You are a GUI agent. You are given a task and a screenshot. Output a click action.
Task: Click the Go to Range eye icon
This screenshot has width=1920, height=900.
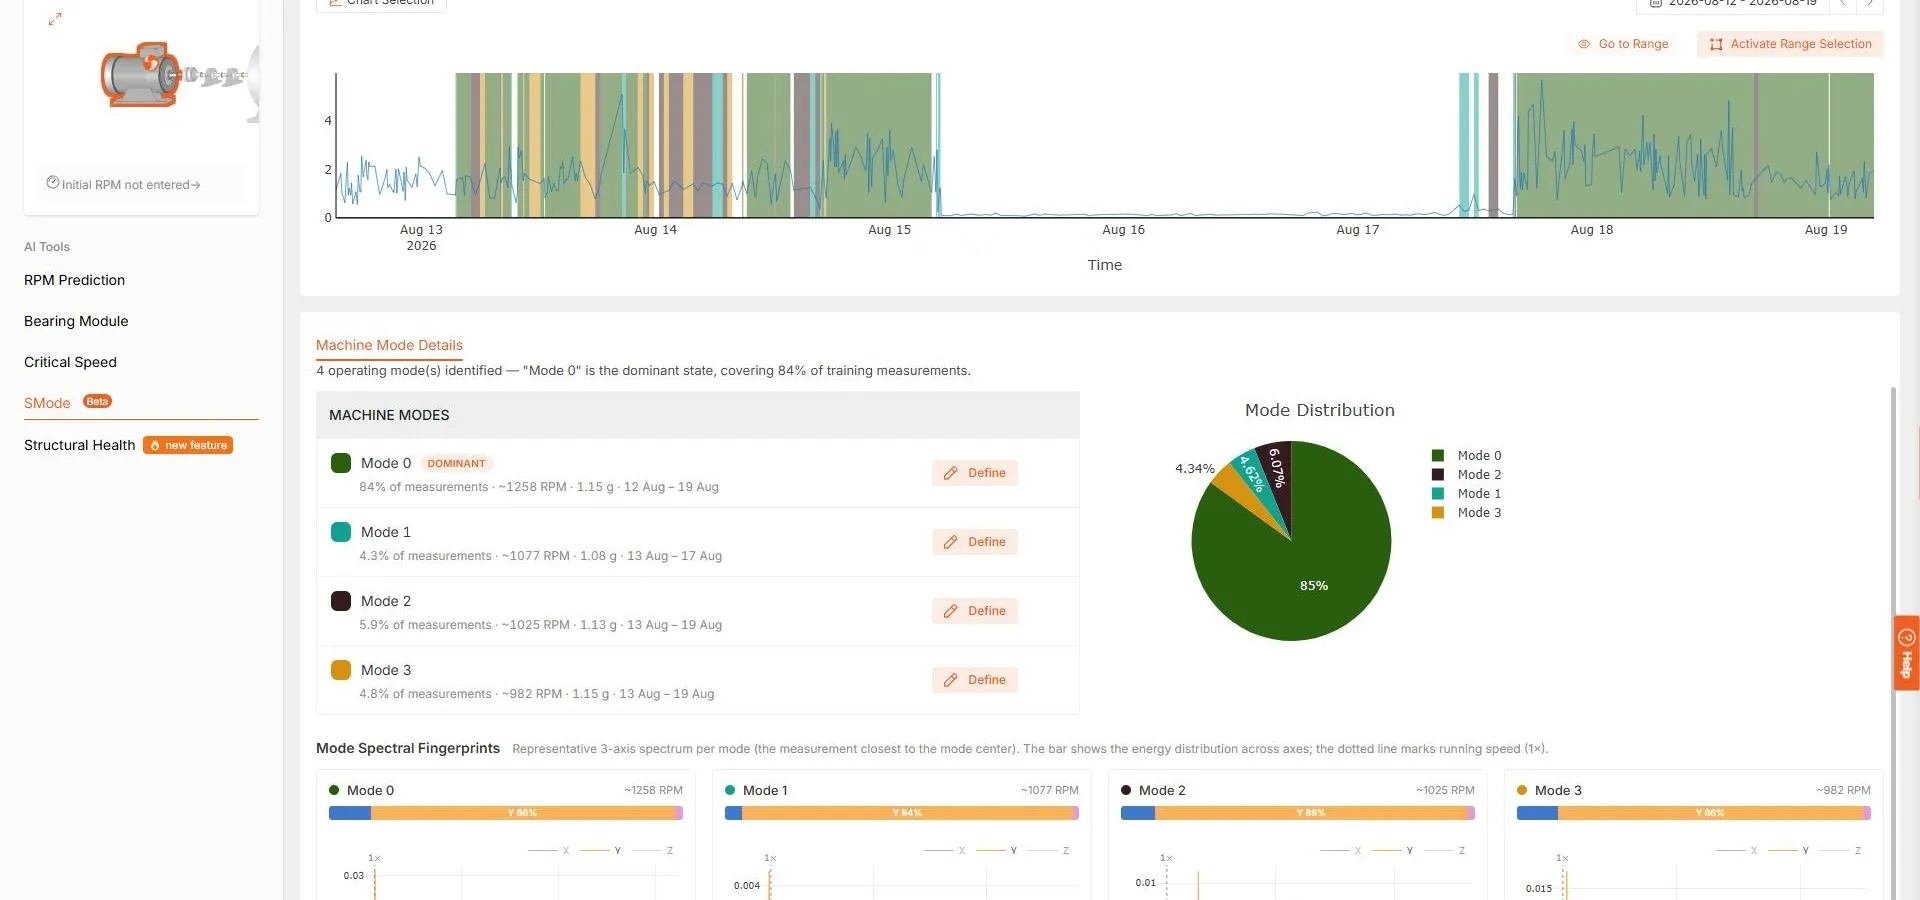tap(1584, 44)
